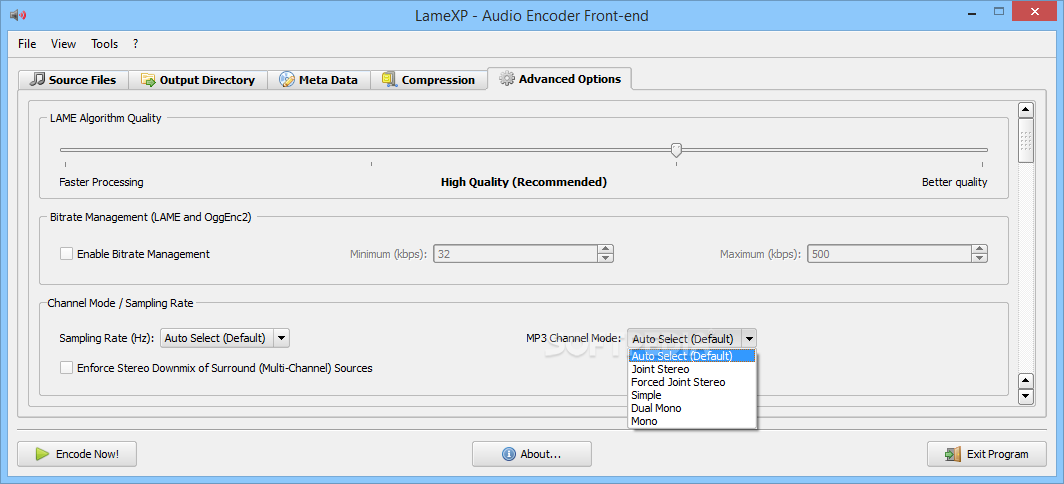Open the Sampling Rate dropdown
Screen dimensions: 1064x484
(x=225, y=337)
